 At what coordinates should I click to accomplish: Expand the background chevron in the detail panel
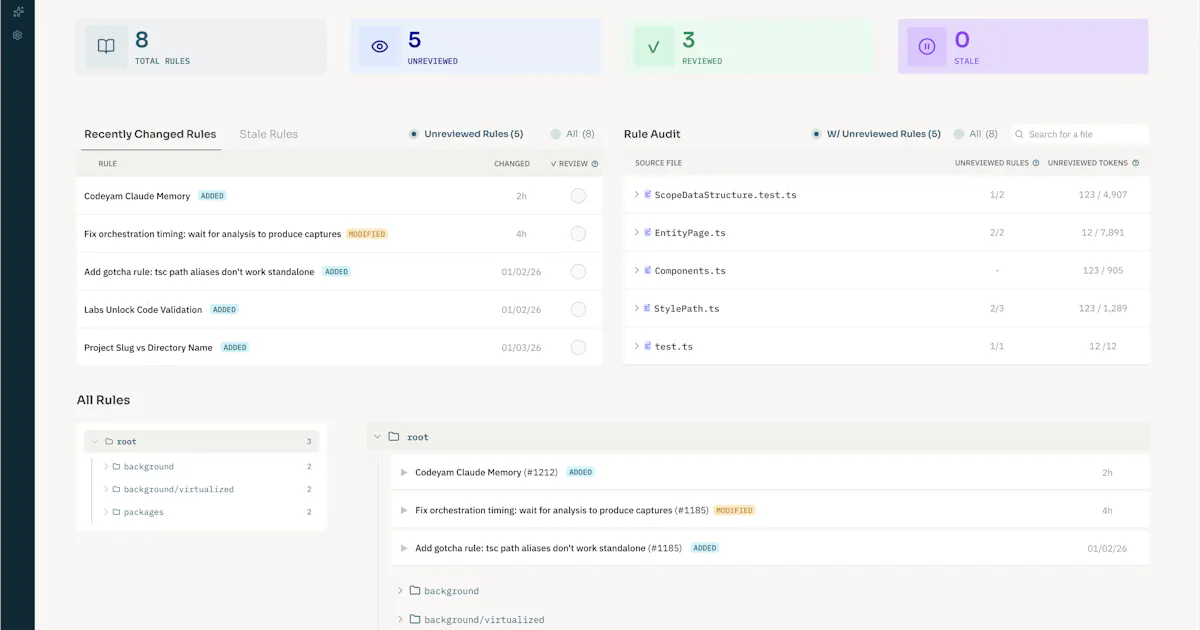(x=400, y=590)
